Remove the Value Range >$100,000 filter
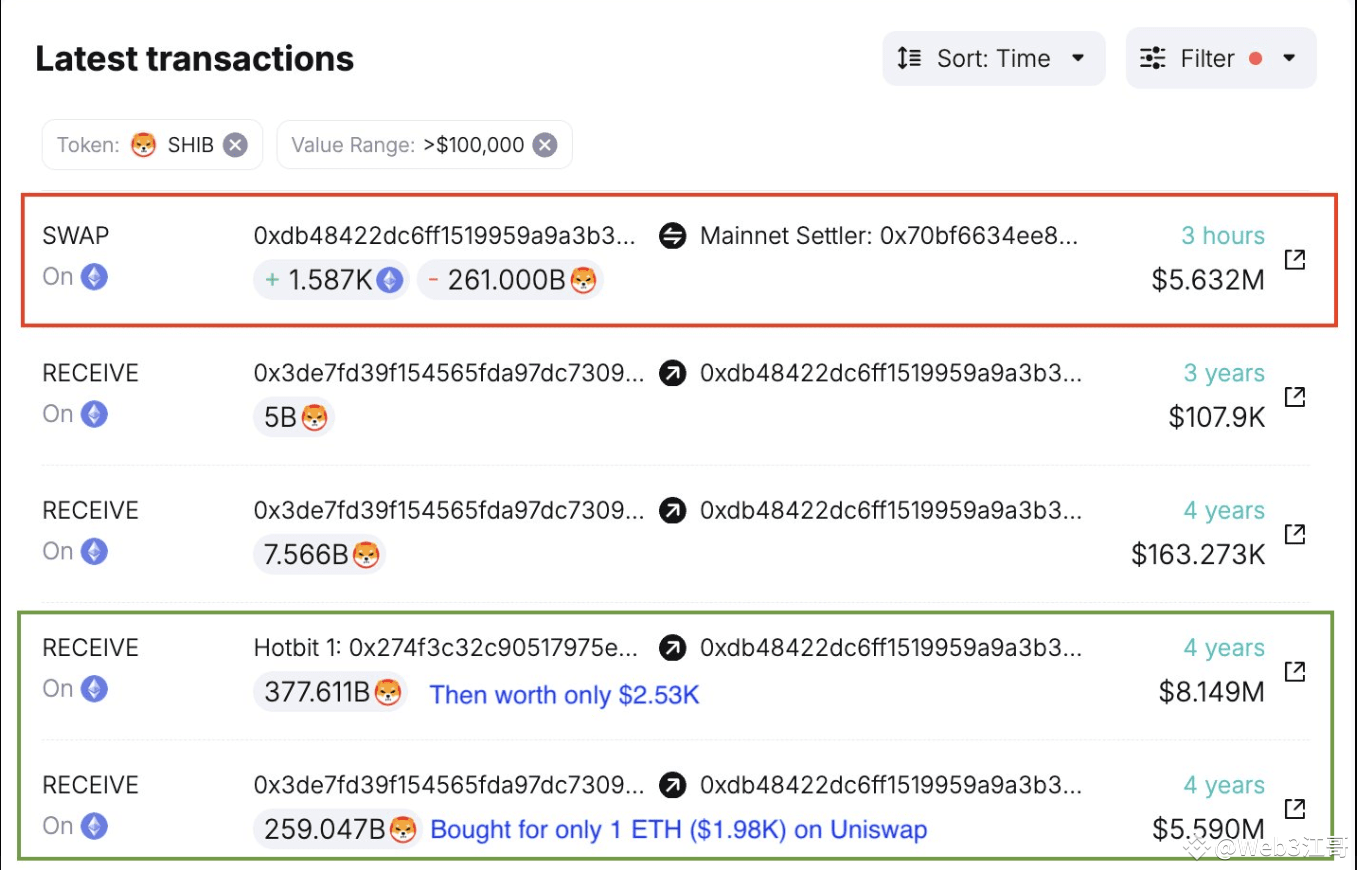 (544, 144)
